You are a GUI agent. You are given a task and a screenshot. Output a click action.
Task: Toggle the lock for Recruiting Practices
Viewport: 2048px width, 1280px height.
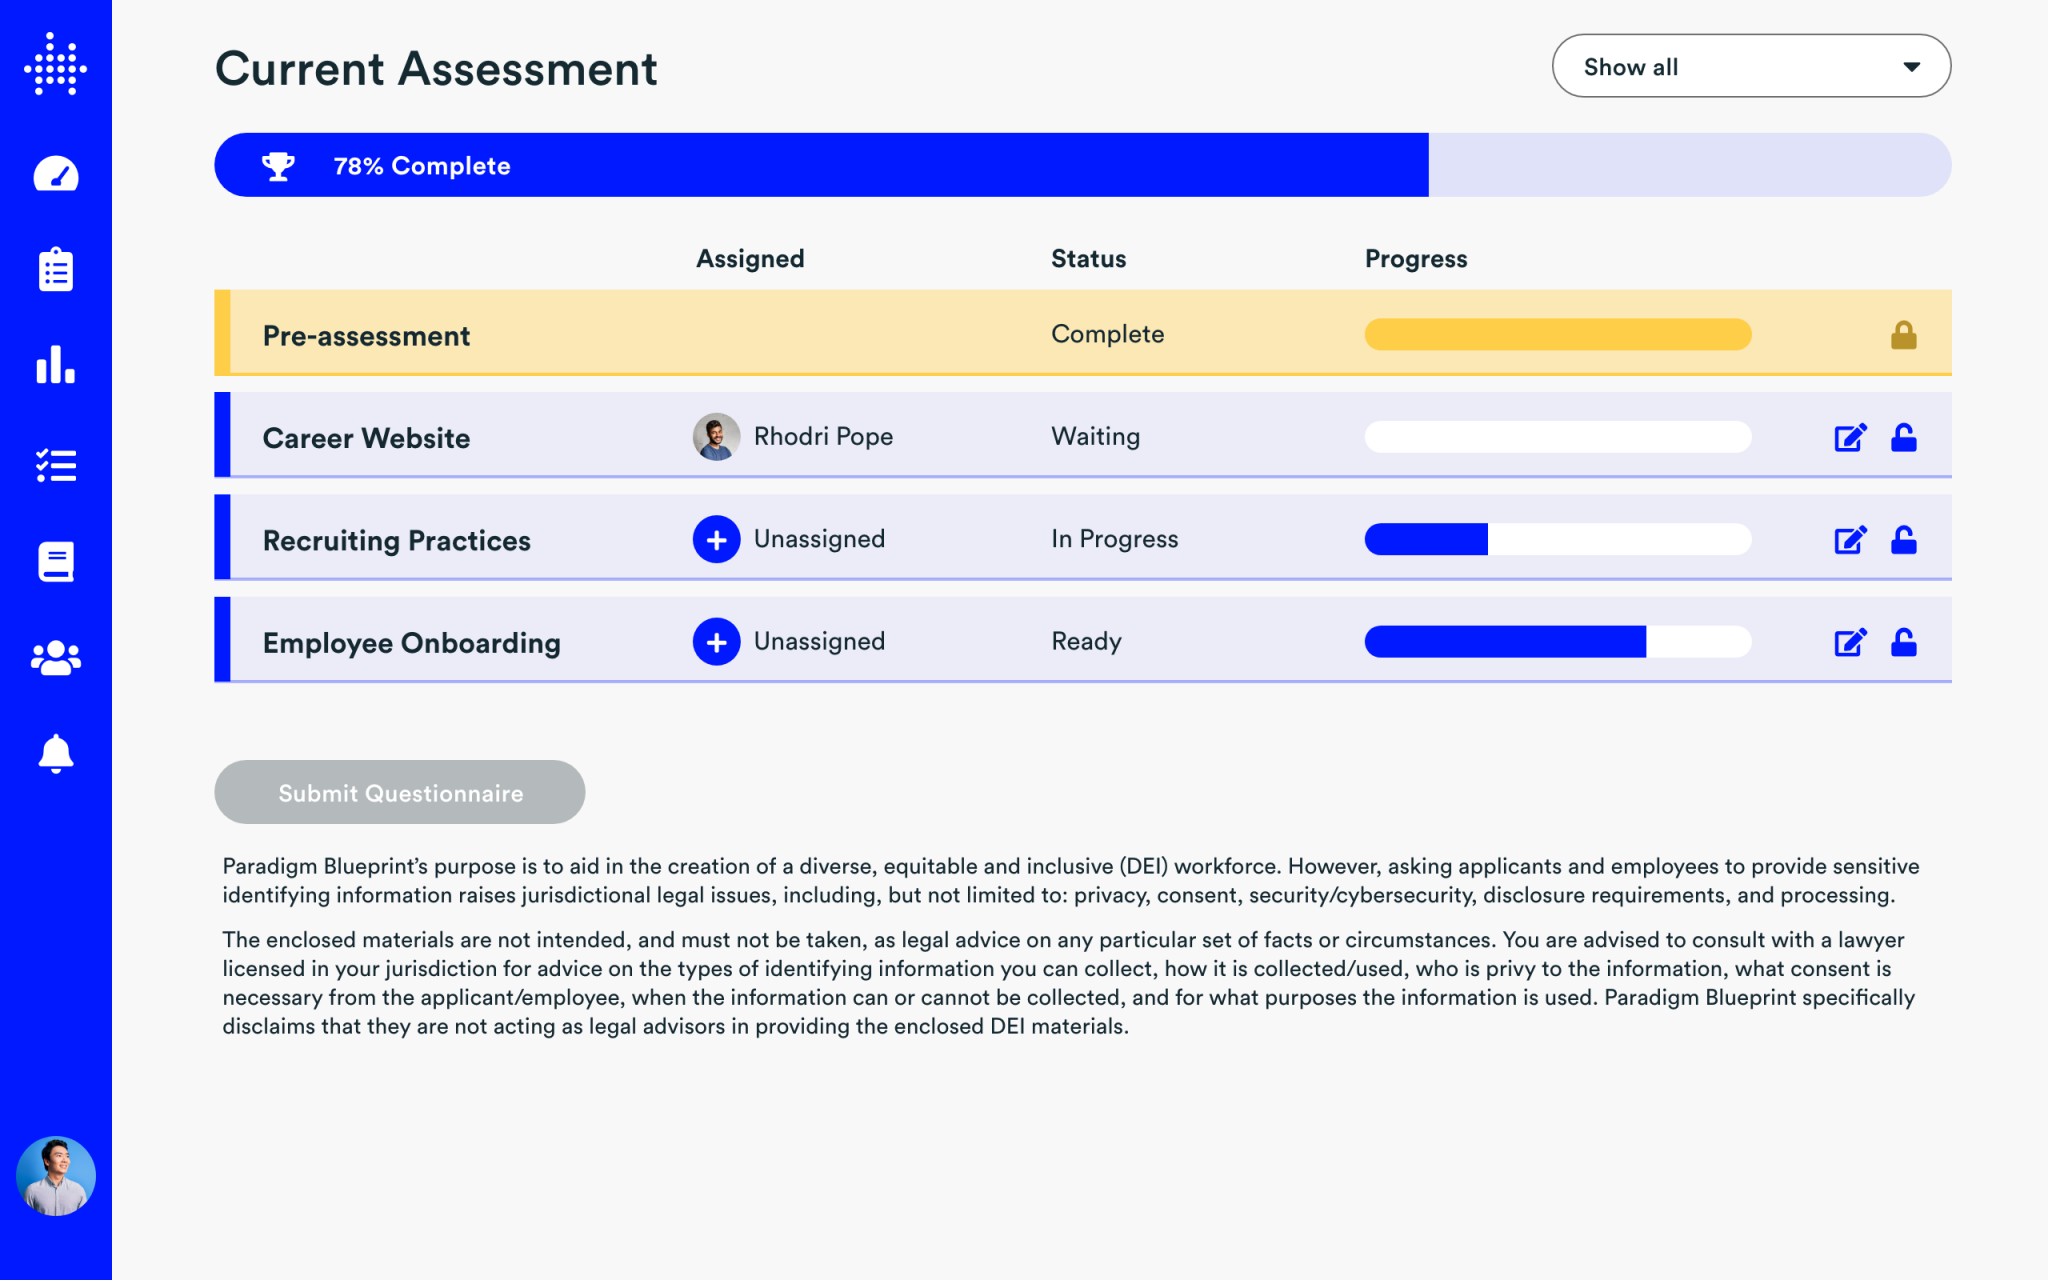(x=1903, y=540)
